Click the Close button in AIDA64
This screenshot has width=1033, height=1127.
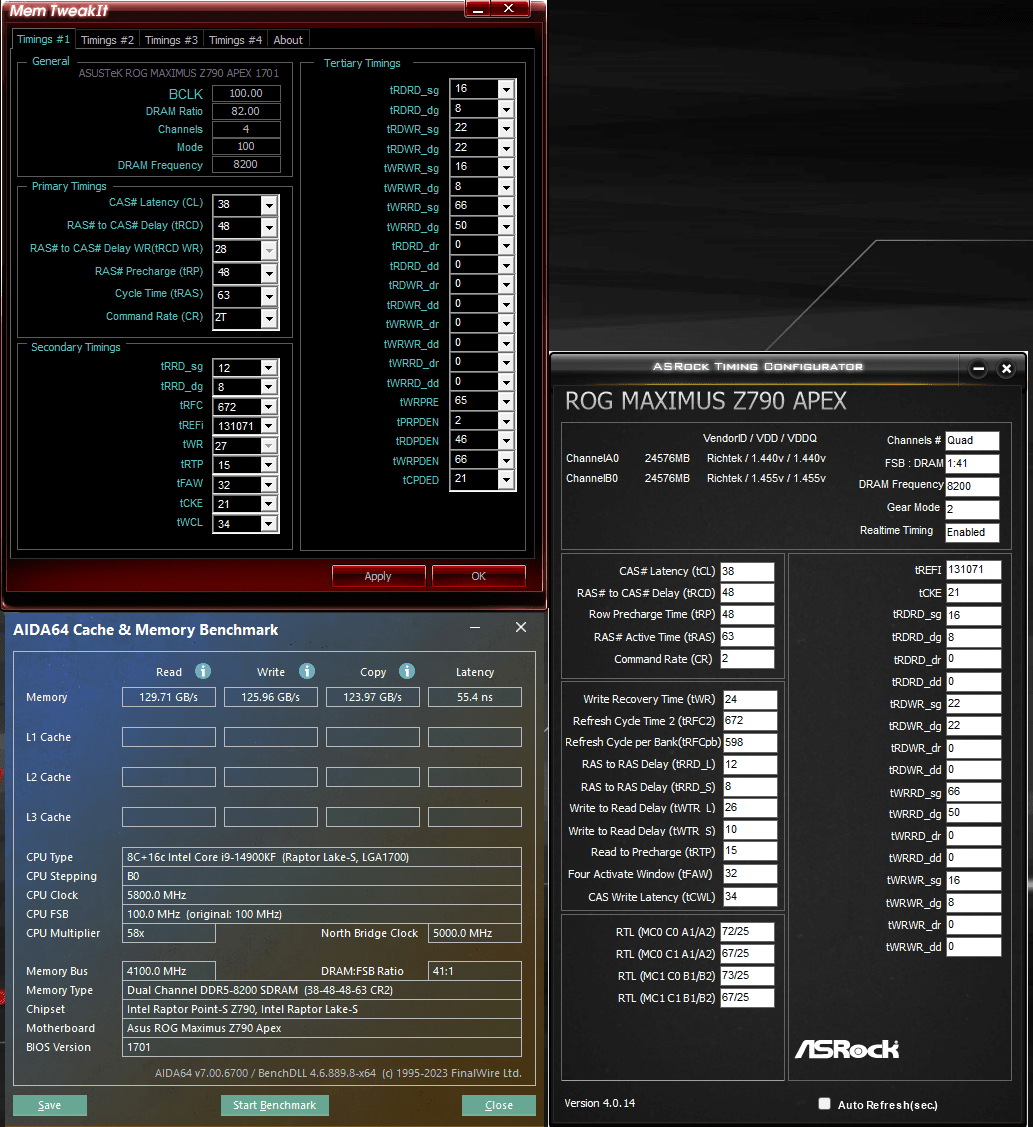pyautogui.click(x=499, y=1105)
